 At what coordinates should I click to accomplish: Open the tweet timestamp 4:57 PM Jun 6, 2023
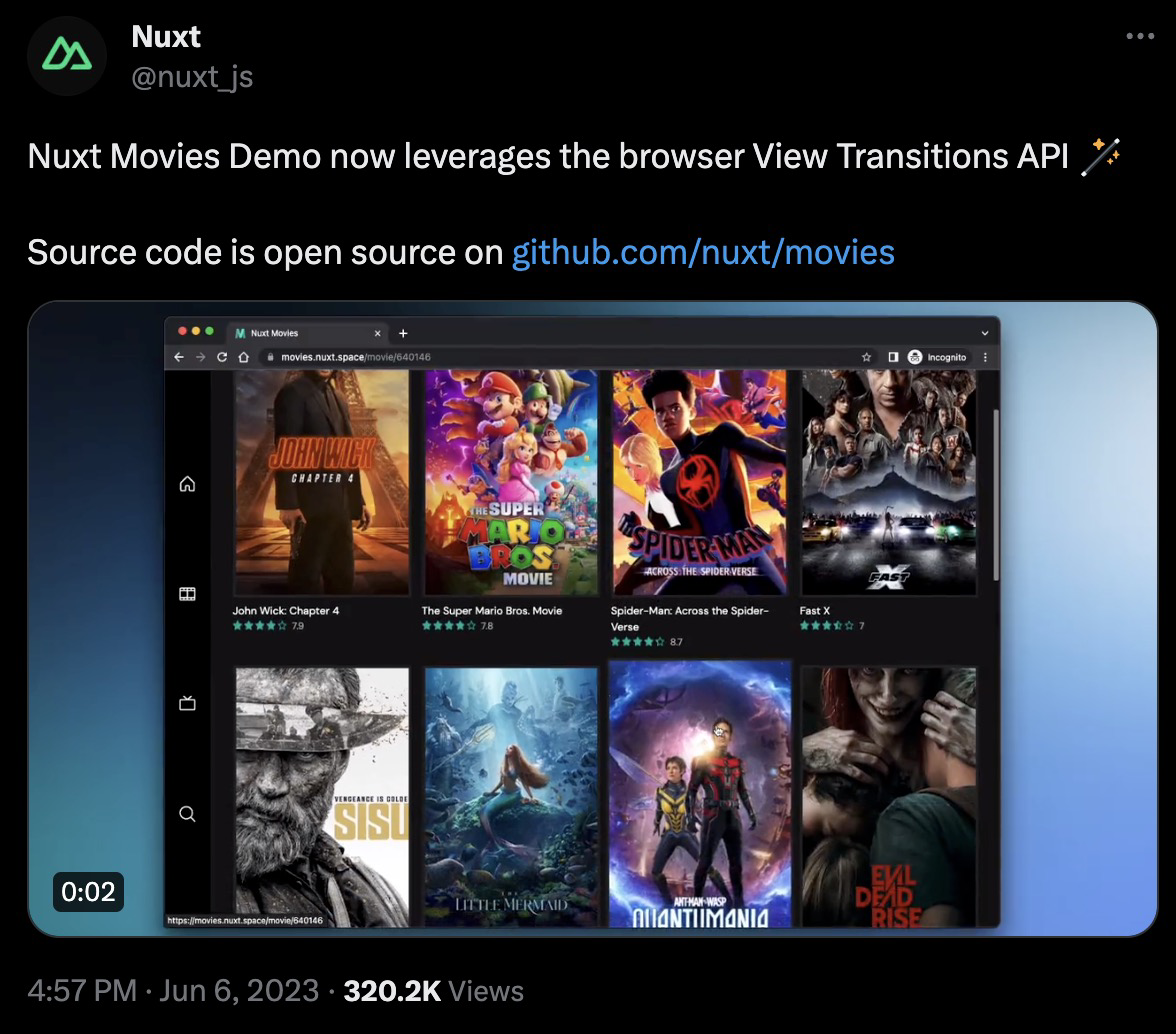(173, 991)
